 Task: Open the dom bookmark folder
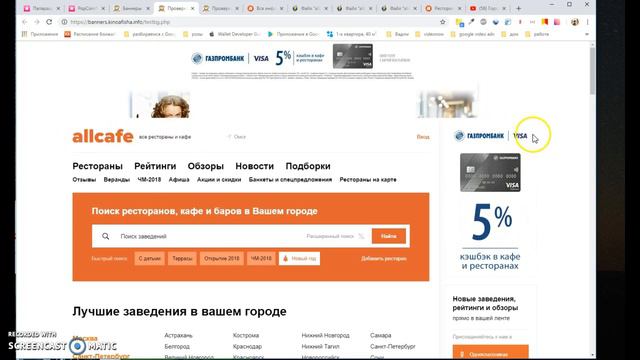pyautogui.click(x=510, y=34)
